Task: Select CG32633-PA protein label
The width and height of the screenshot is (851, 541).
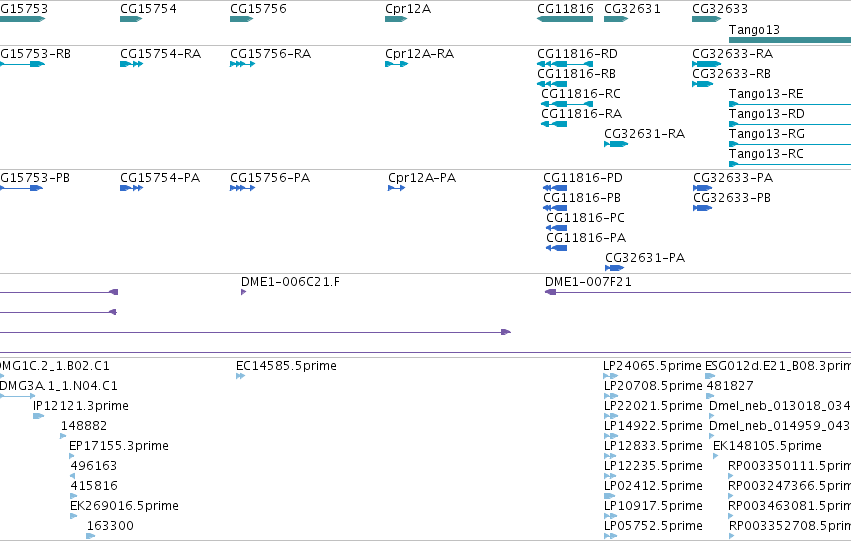Action: 733,178
